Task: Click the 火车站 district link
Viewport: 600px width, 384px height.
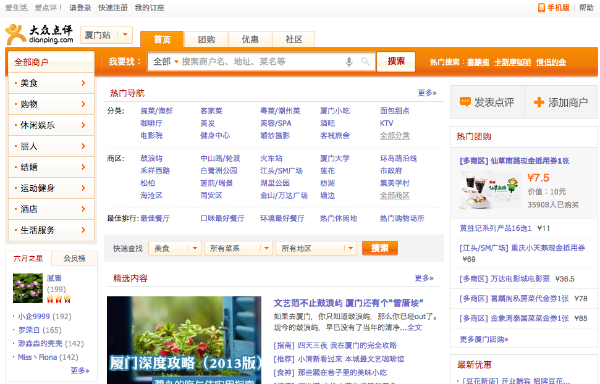Action: coord(271,158)
